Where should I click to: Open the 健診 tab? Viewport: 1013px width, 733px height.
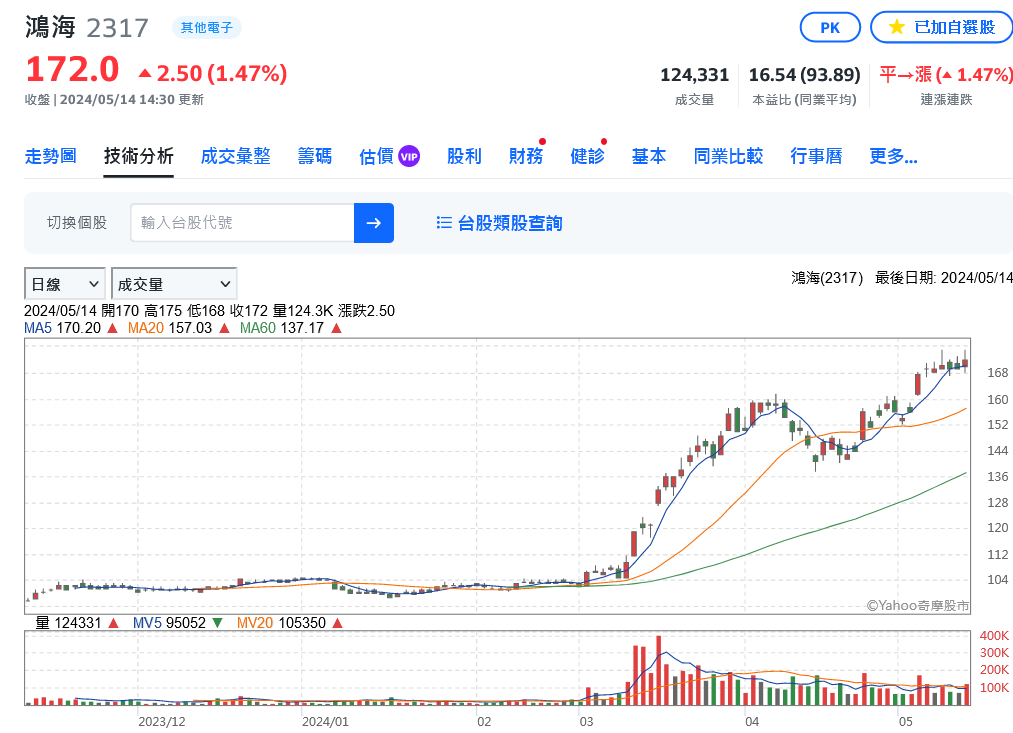[x=587, y=156]
